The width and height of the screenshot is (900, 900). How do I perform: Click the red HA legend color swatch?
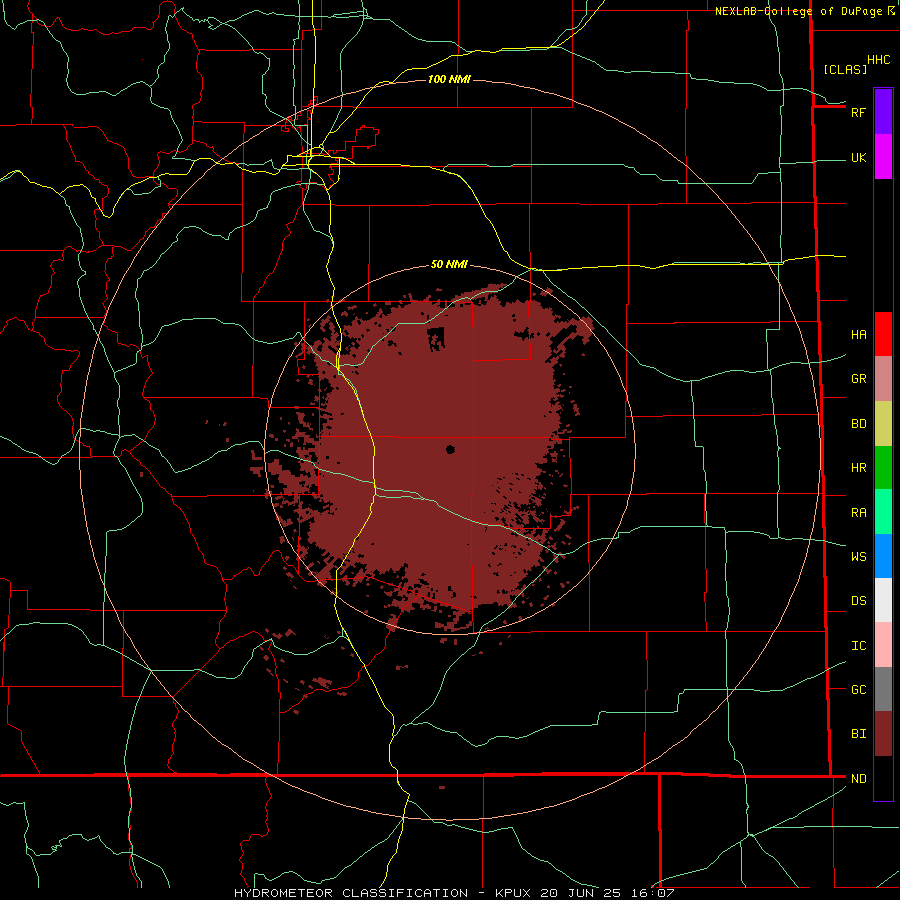tap(883, 334)
